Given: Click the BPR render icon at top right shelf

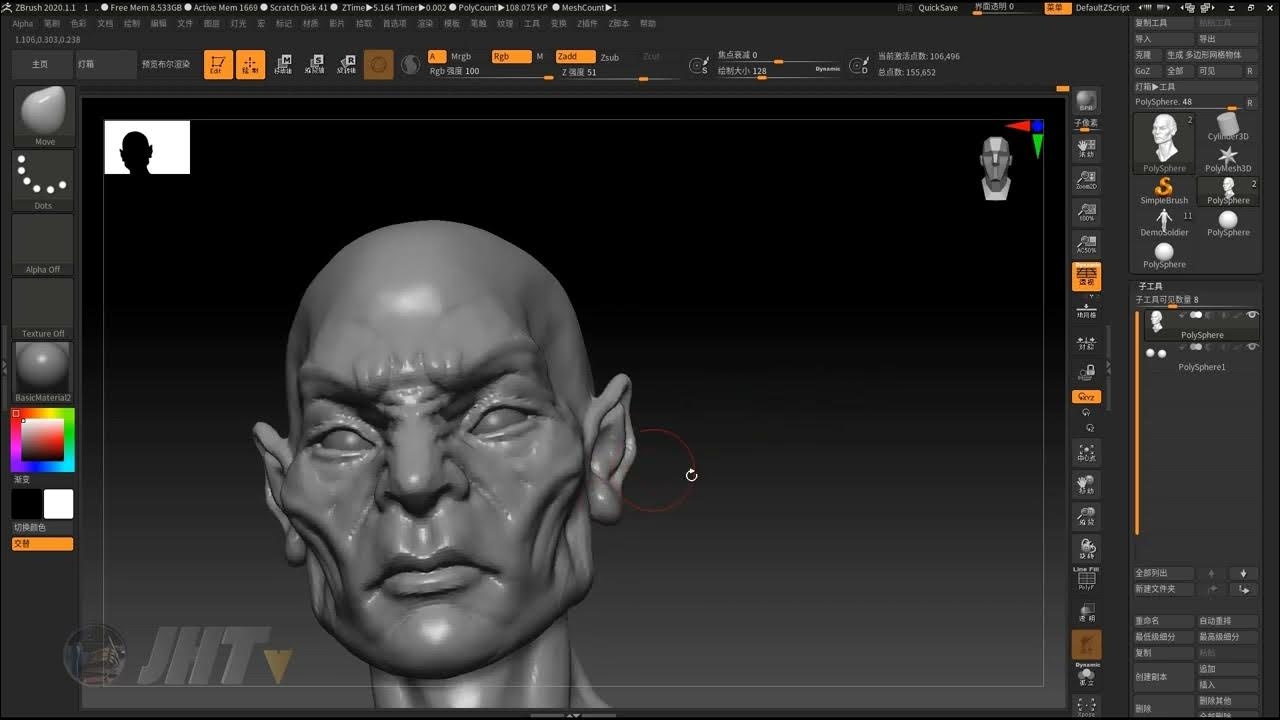Looking at the screenshot, I should click(x=1087, y=100).
